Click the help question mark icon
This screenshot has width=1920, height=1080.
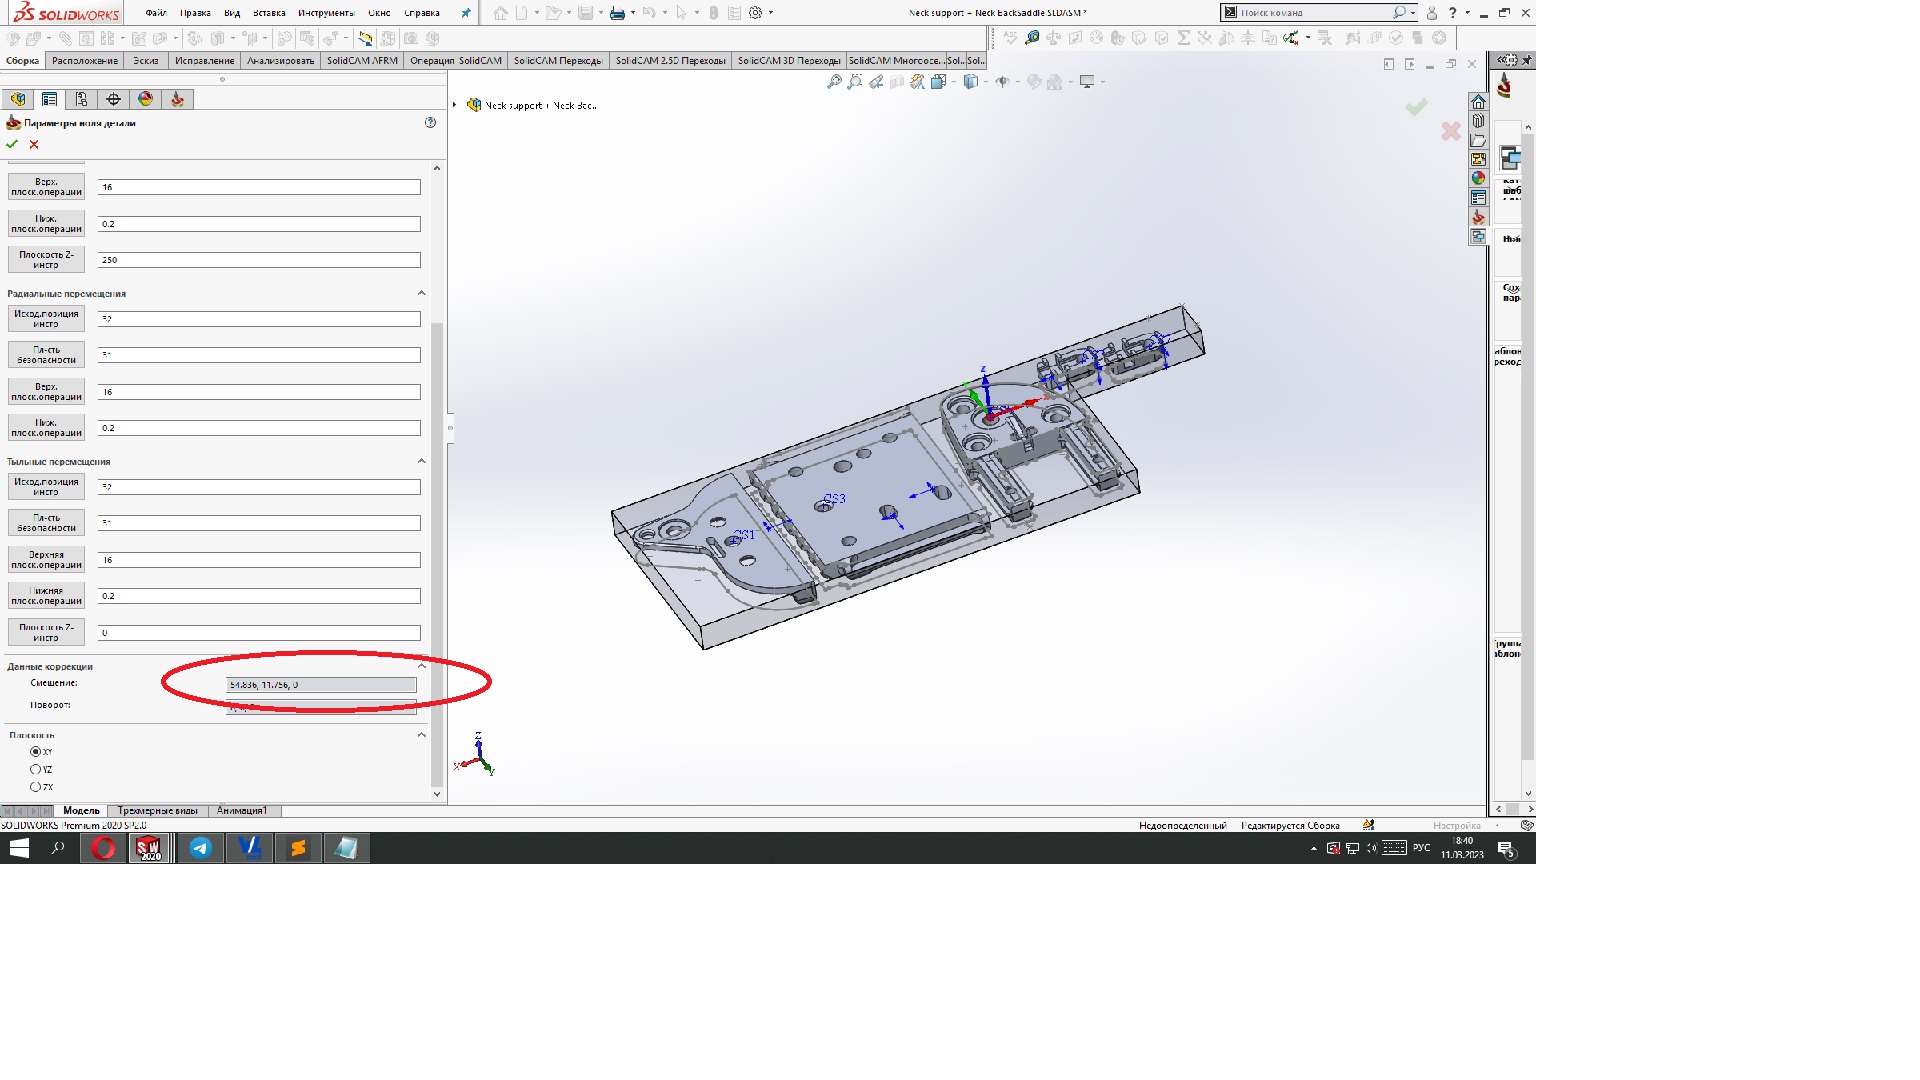coord(430,122)
